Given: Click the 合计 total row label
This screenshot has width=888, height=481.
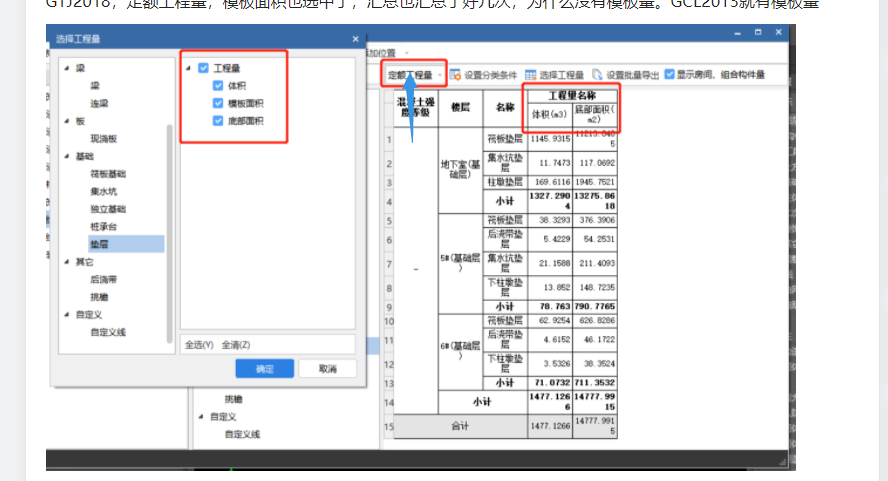Looking at the screenshot, I should [x=460, y=426].
